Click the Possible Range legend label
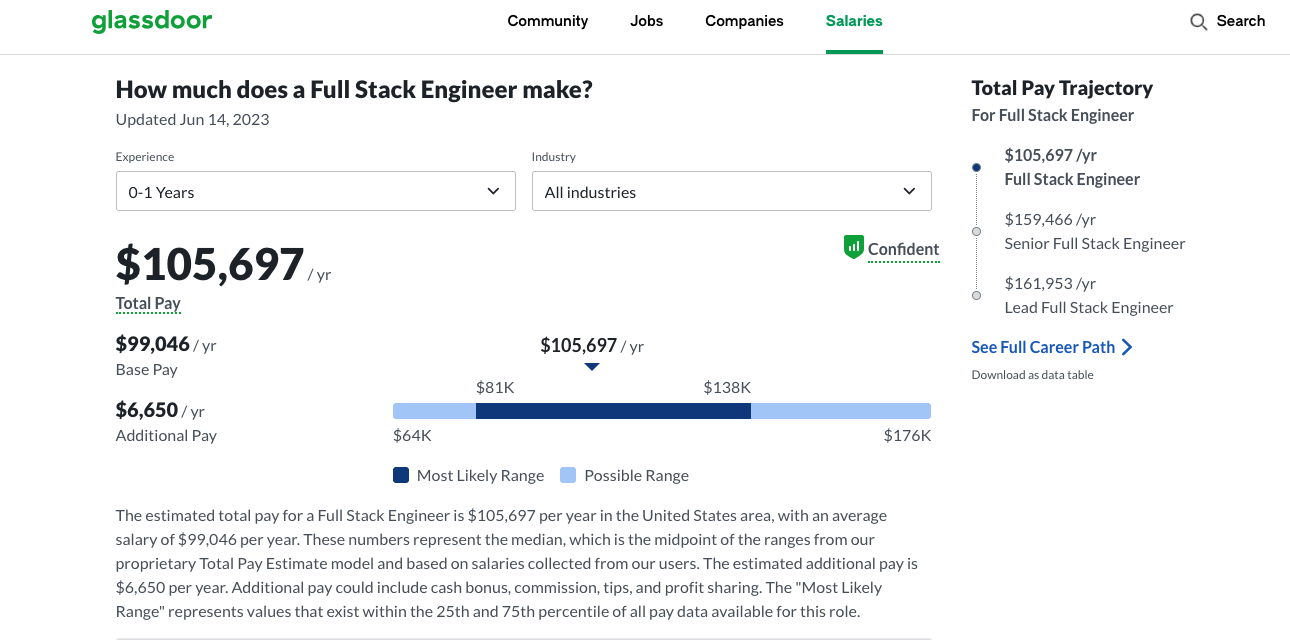This screenshot has width=1290, height=640. [636, 476]
